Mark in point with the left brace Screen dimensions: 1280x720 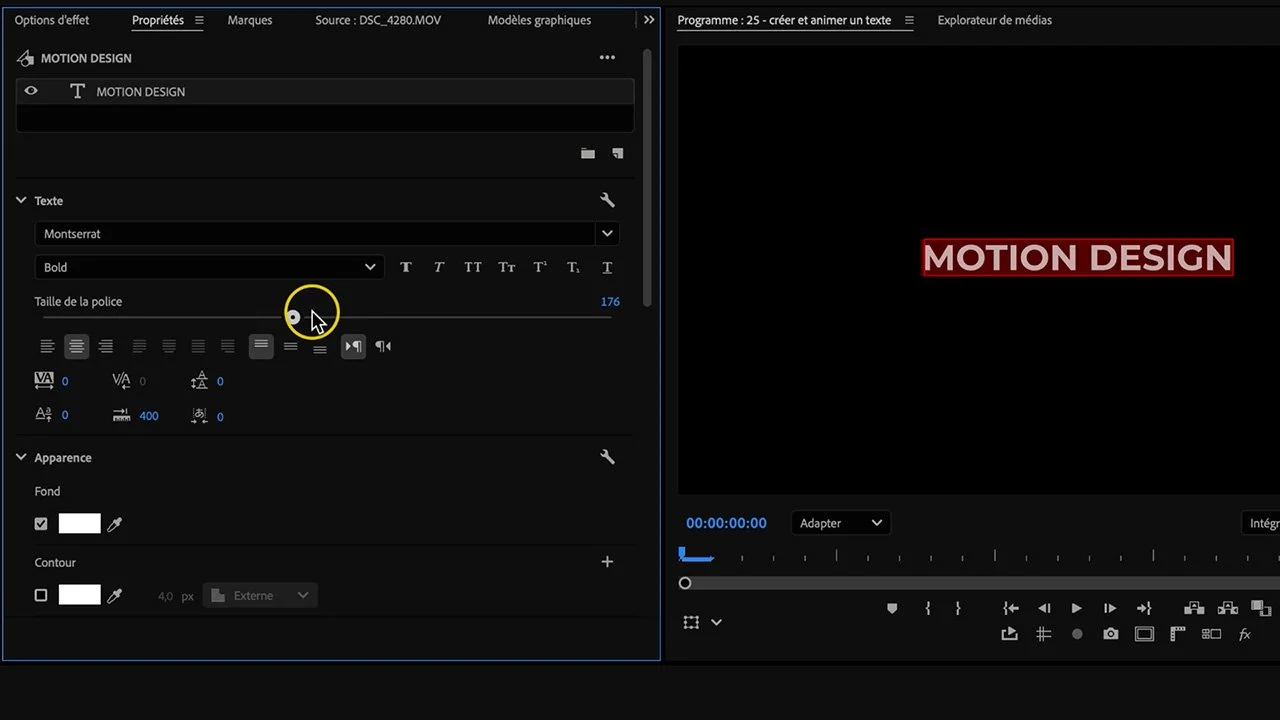coord(928,608)
